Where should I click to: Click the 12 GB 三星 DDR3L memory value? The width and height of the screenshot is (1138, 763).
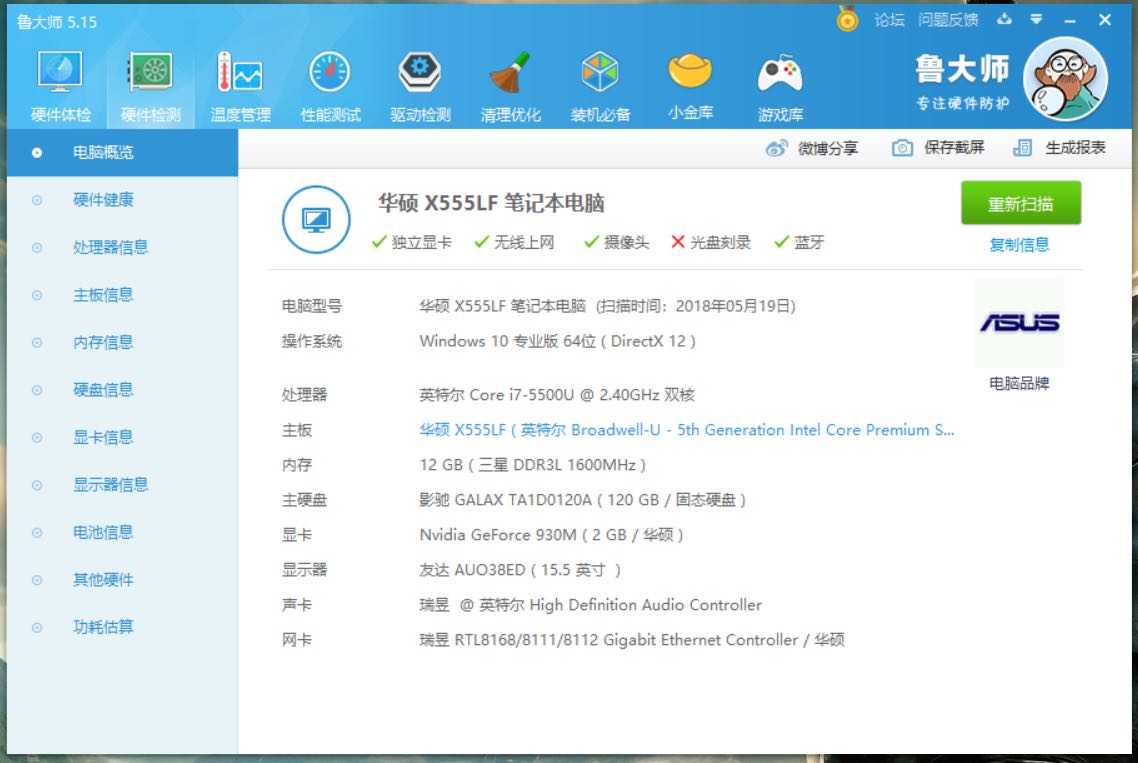[532, 465]
